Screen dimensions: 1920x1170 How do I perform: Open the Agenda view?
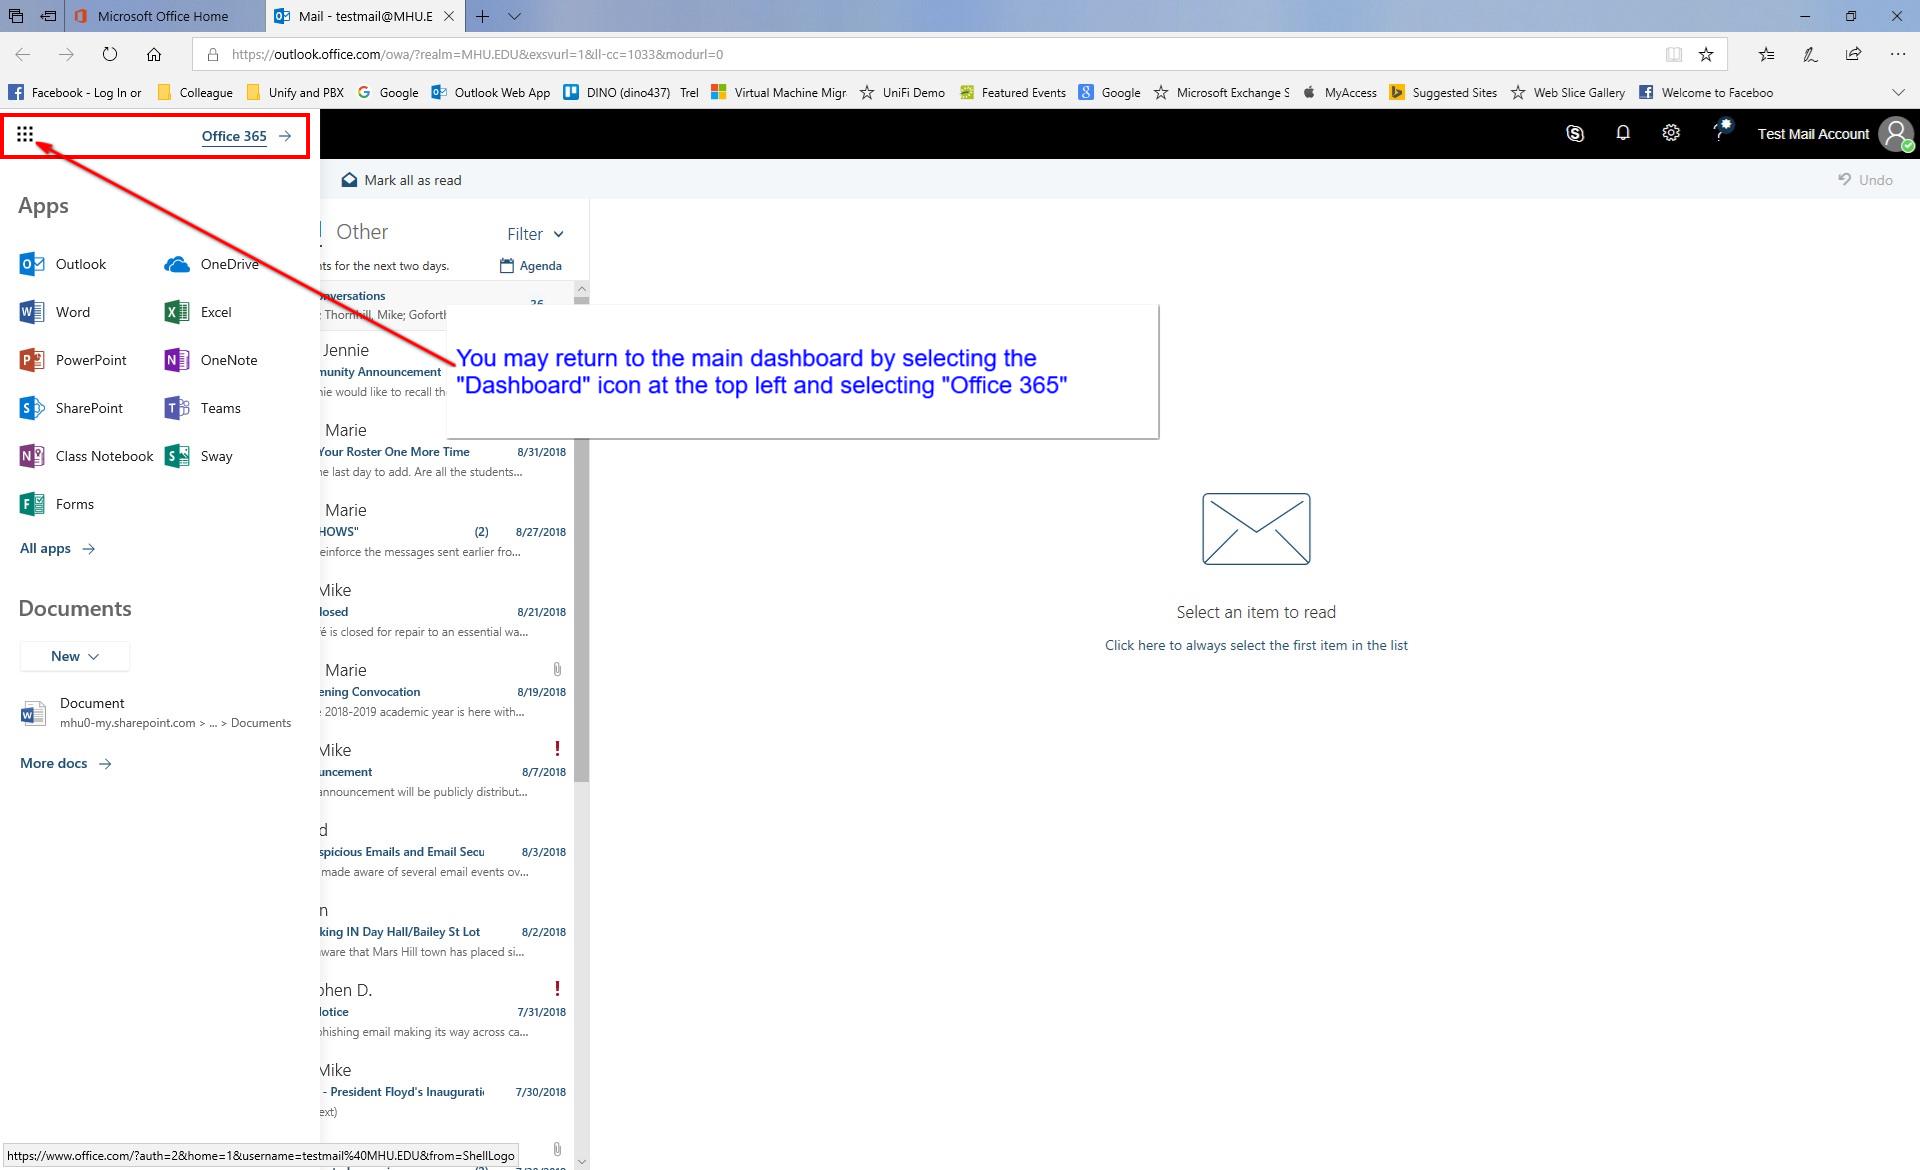coord(532,265)
